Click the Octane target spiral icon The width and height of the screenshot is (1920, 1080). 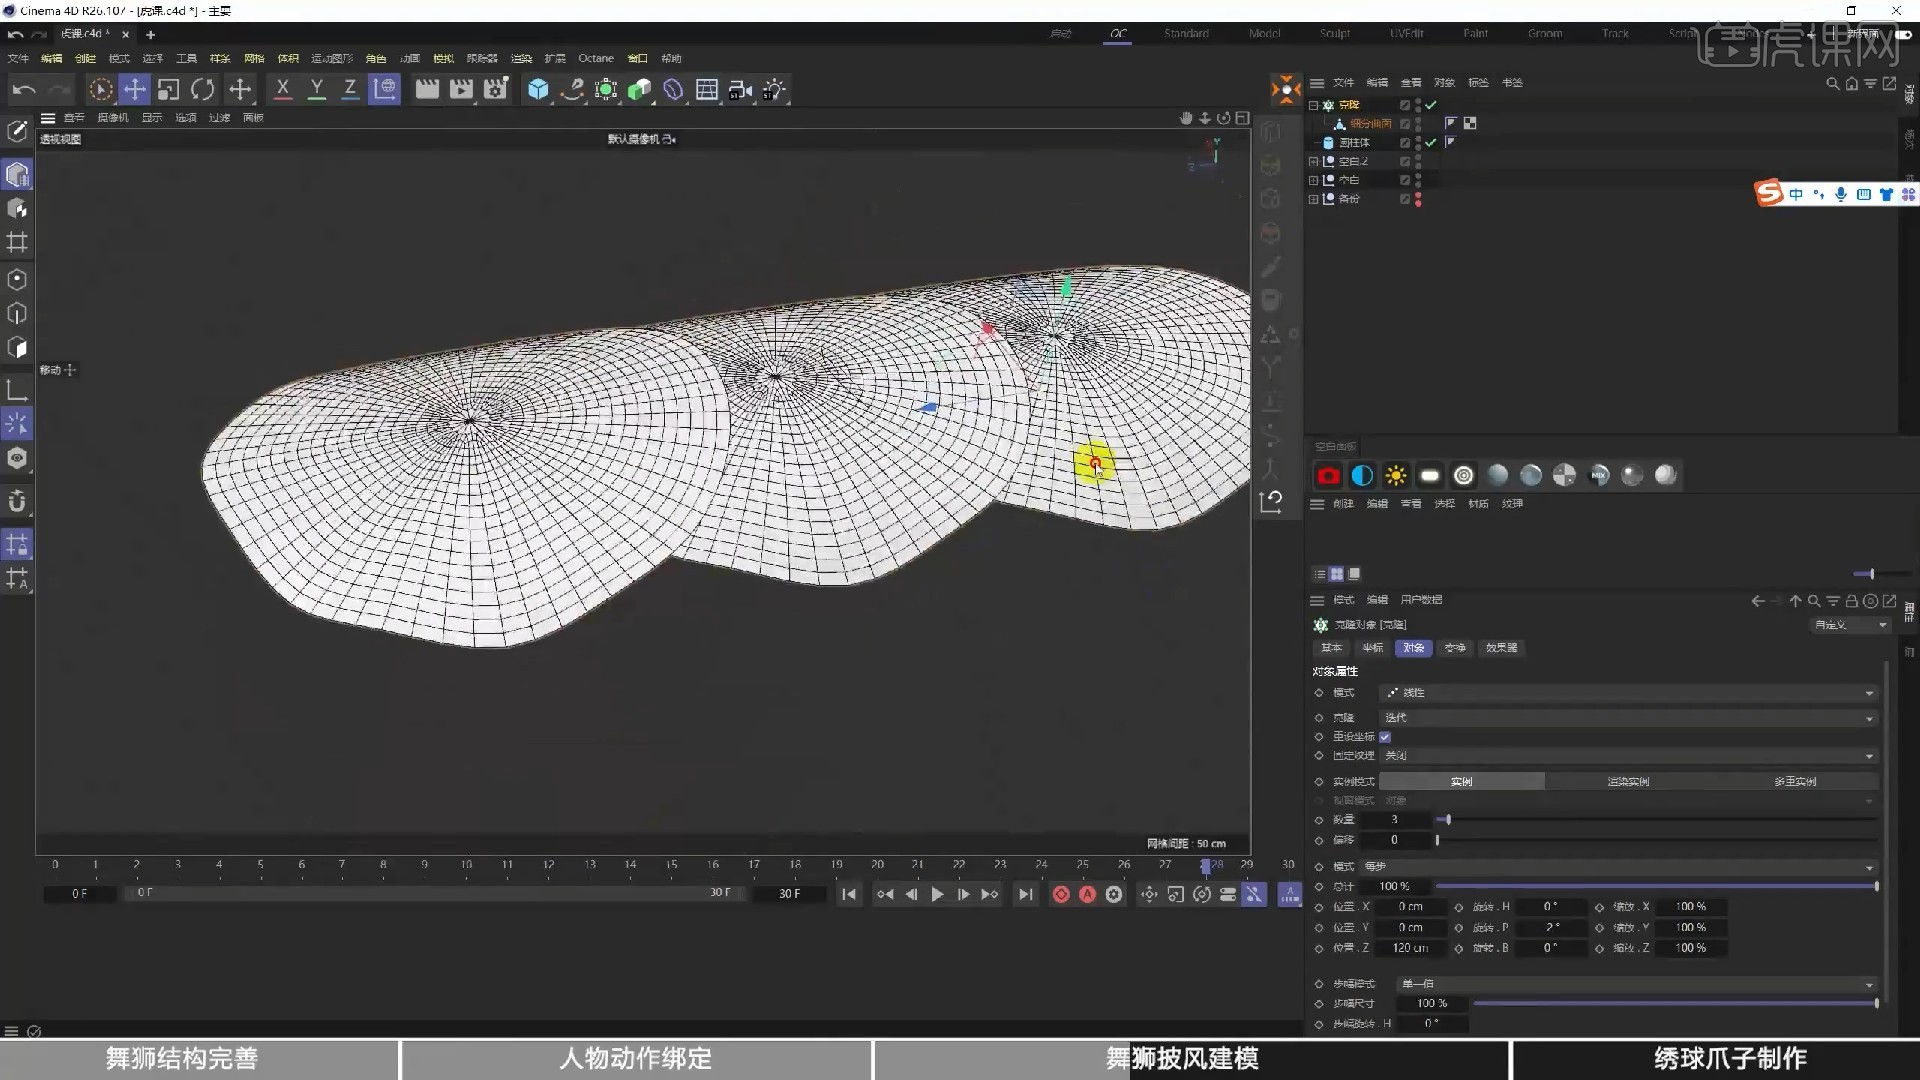coord(1464,476)
